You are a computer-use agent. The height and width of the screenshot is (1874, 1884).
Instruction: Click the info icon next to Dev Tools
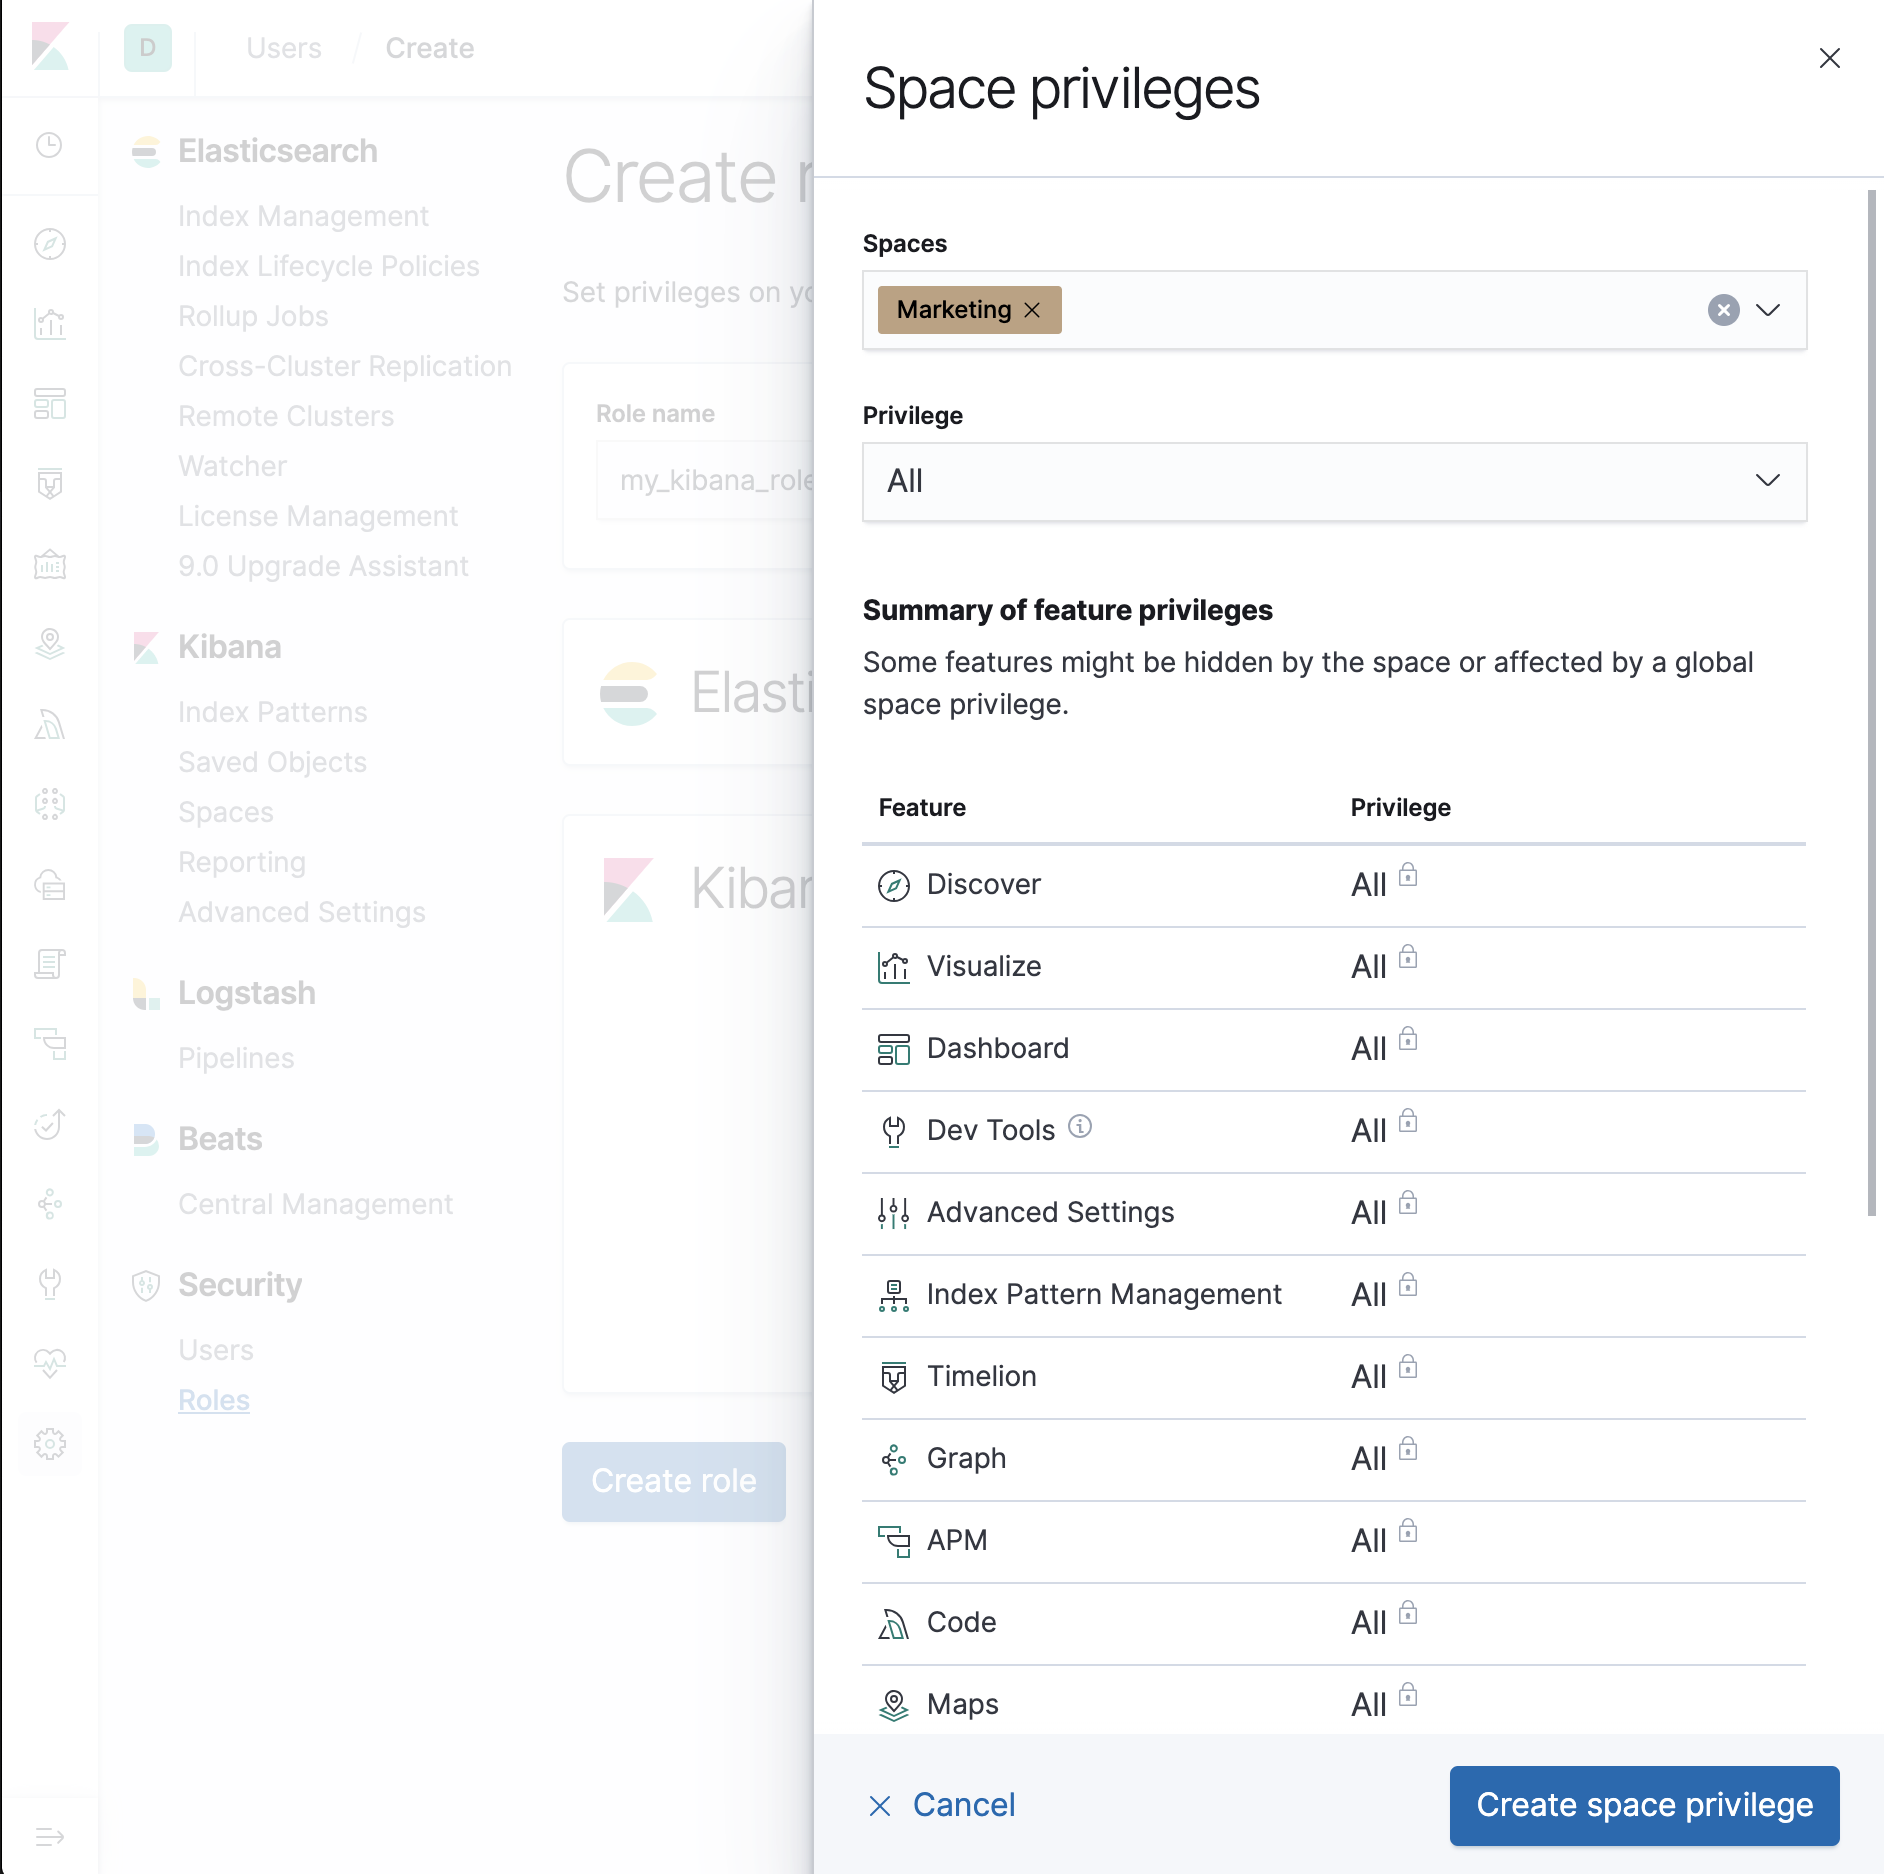(1079, 1126)
